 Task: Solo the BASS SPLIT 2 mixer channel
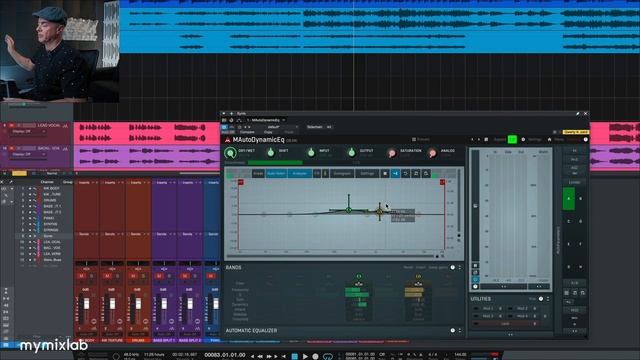point(195,276)
